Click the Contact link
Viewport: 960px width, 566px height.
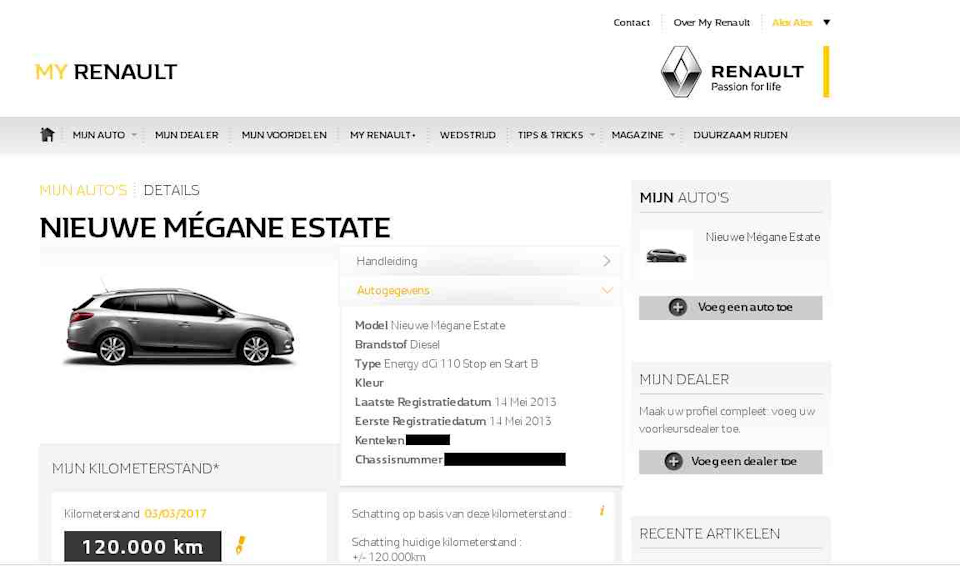click(632, 23)
